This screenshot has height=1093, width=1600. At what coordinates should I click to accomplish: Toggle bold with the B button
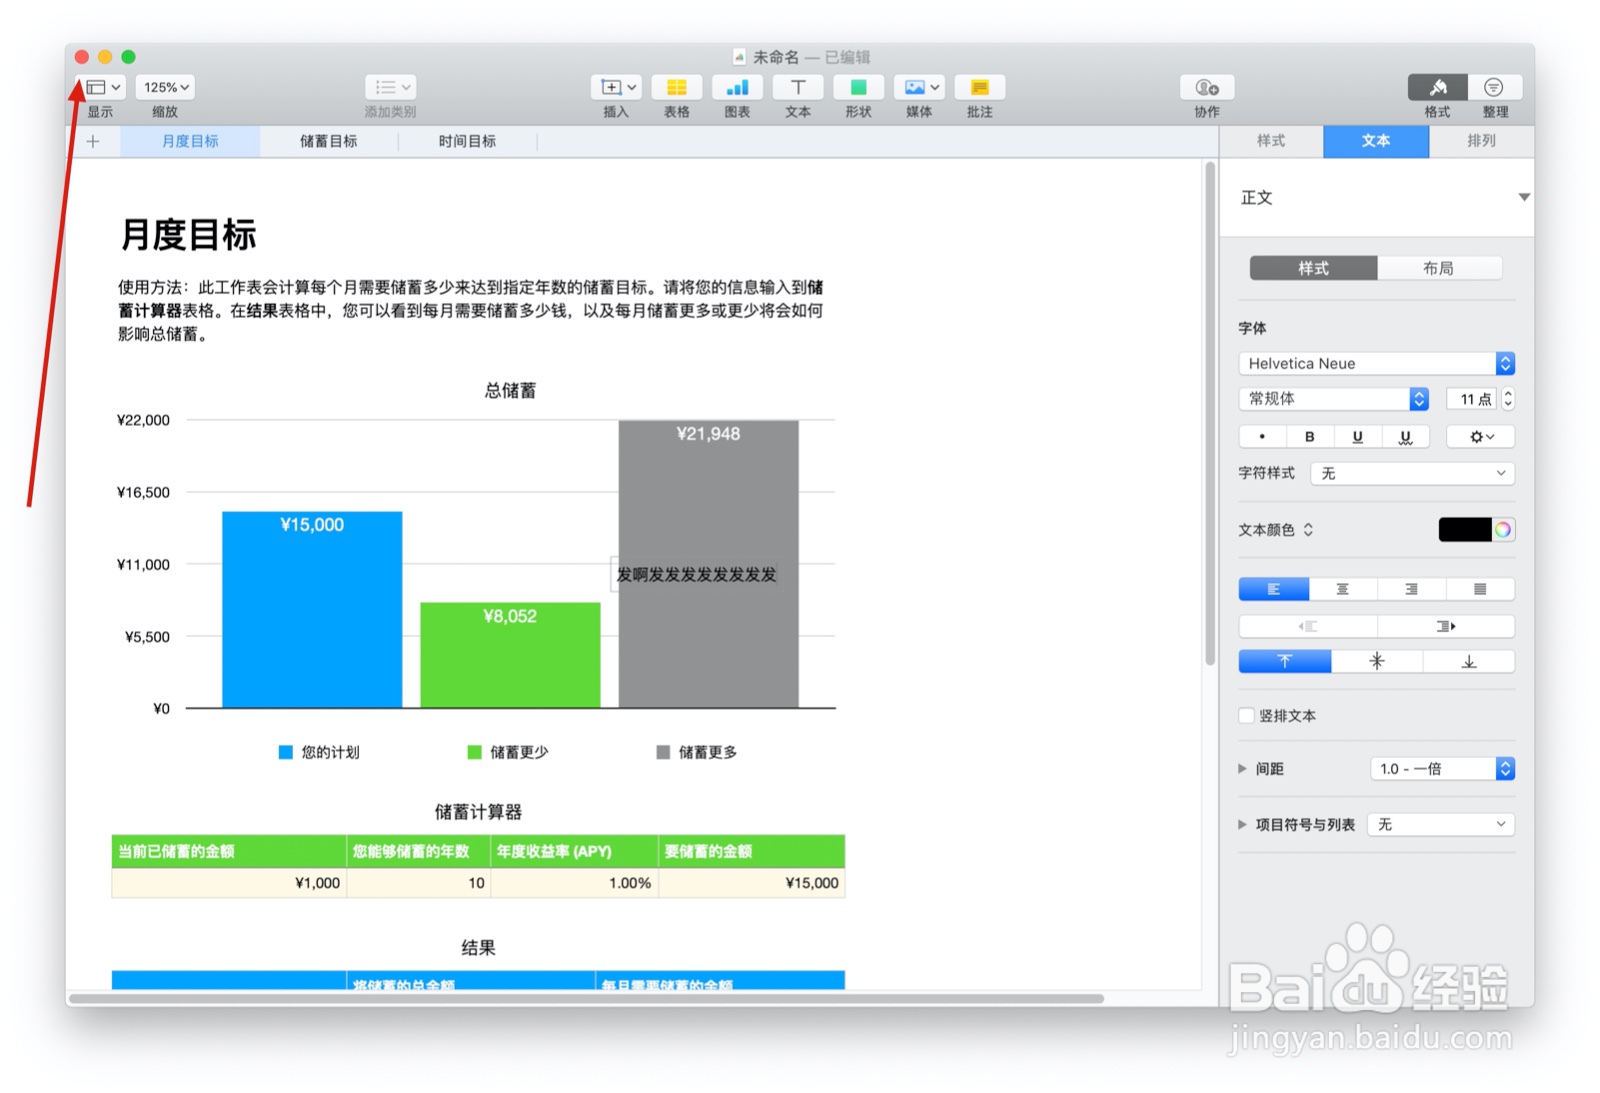point(1310,436)
